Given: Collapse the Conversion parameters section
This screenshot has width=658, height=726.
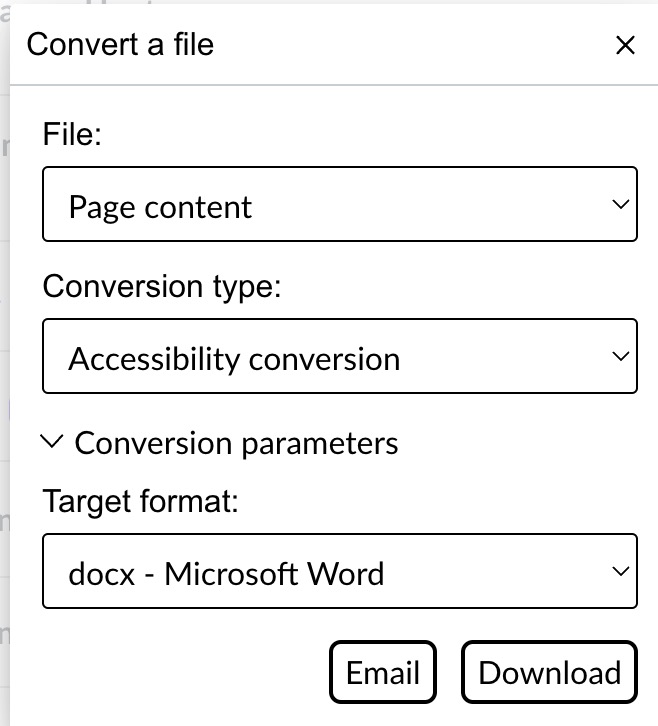Looking at the screenshot, I should pyautogui.click(x=219, y=443).
